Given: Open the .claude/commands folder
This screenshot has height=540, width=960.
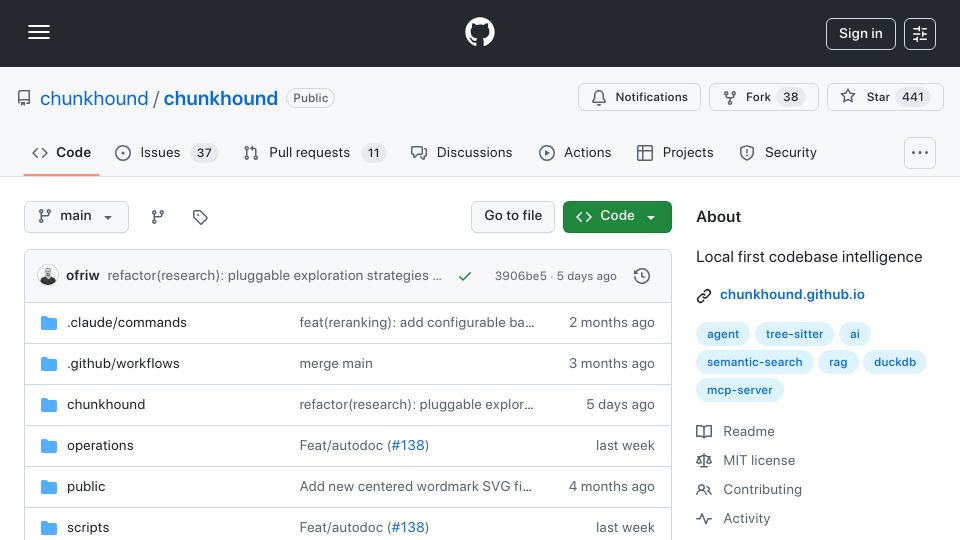Looking at the screenshot, I should pyautogui.click(x=127, y=323).
